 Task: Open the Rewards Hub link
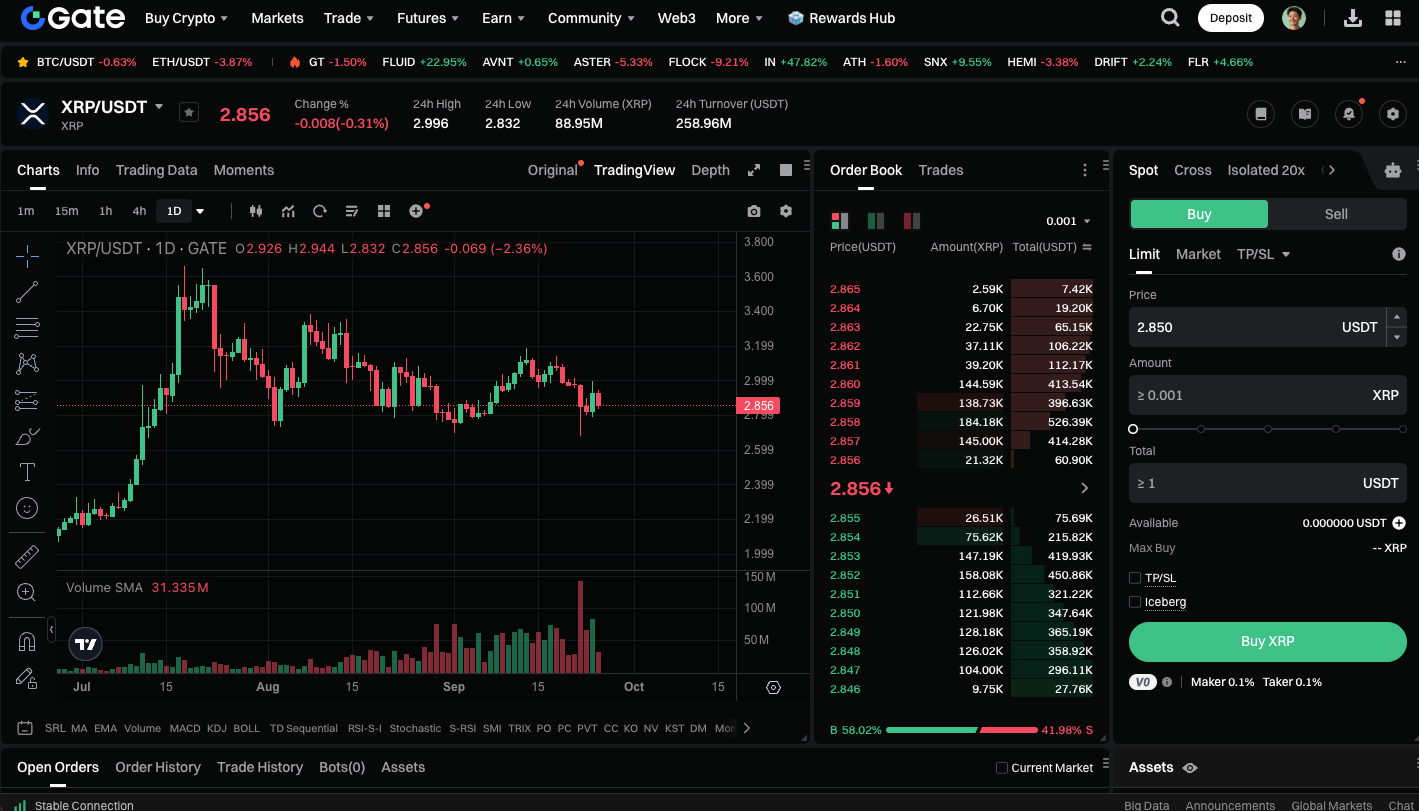point(841,18)
